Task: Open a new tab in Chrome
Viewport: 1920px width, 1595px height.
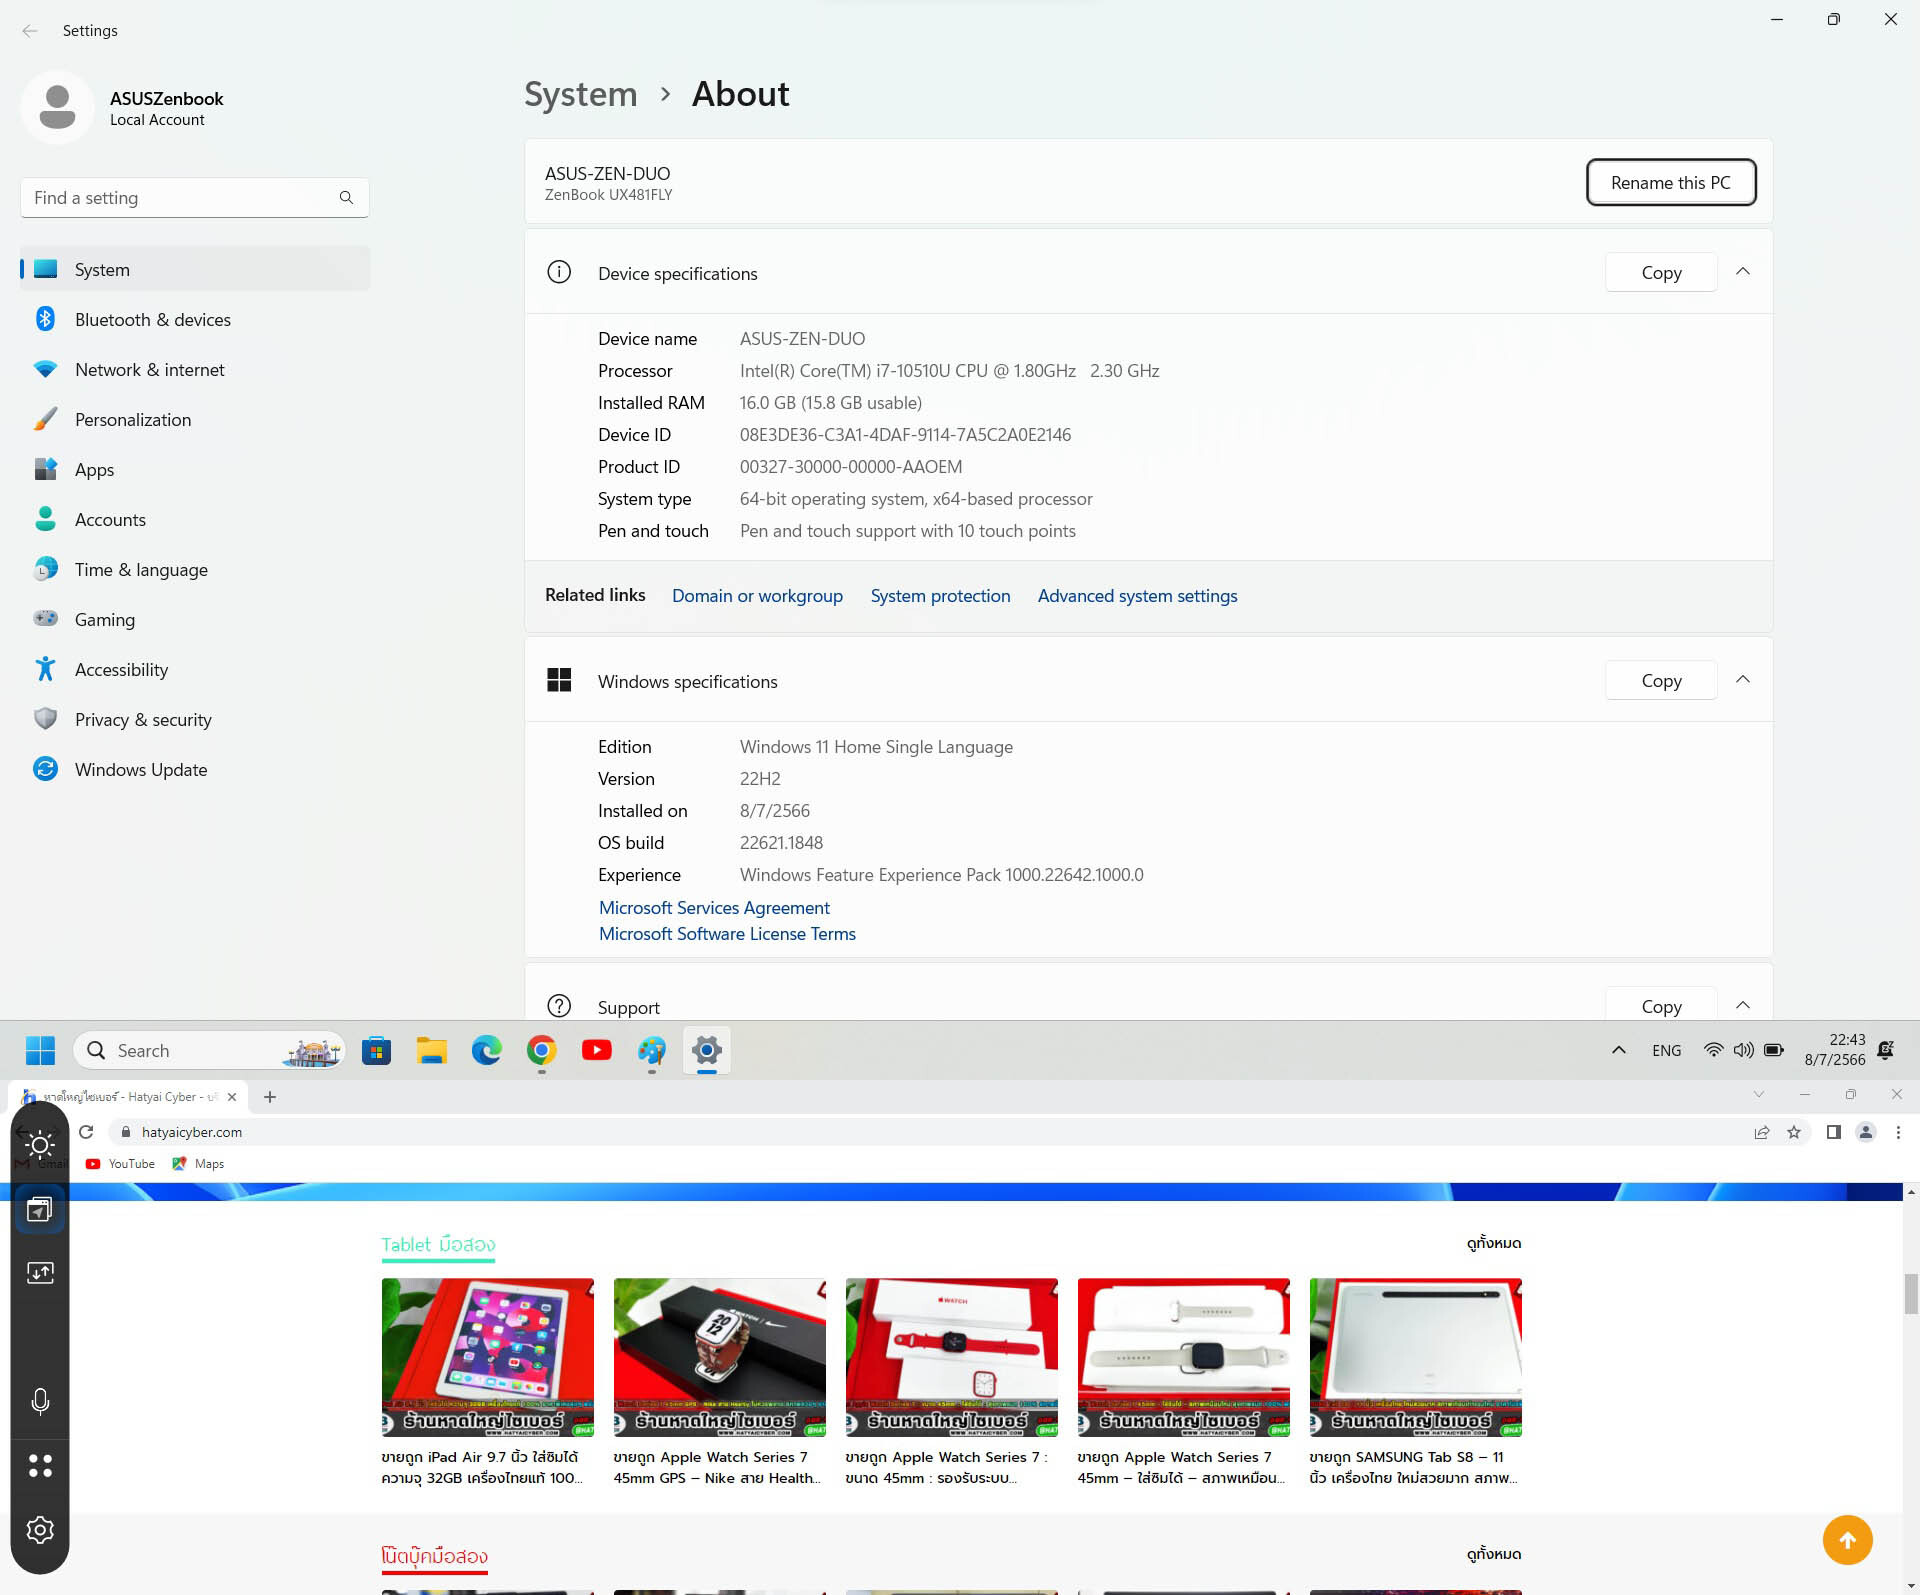Action: [x=270, y=1097]
